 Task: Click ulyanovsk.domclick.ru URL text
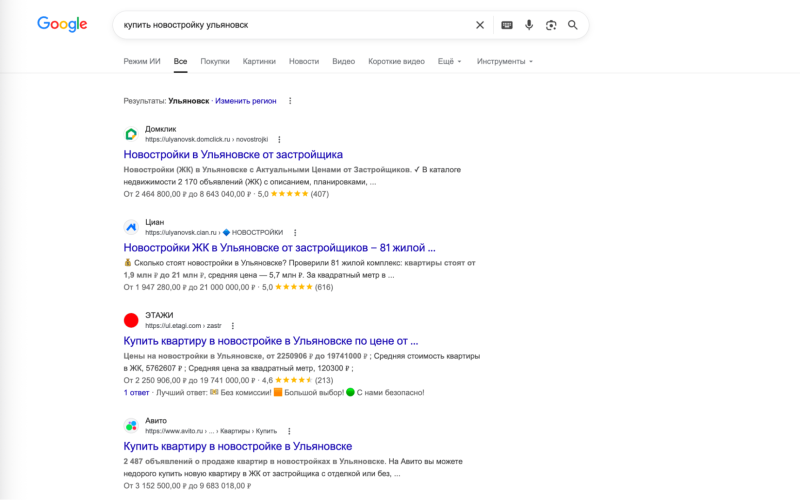(x=206, y=139)
